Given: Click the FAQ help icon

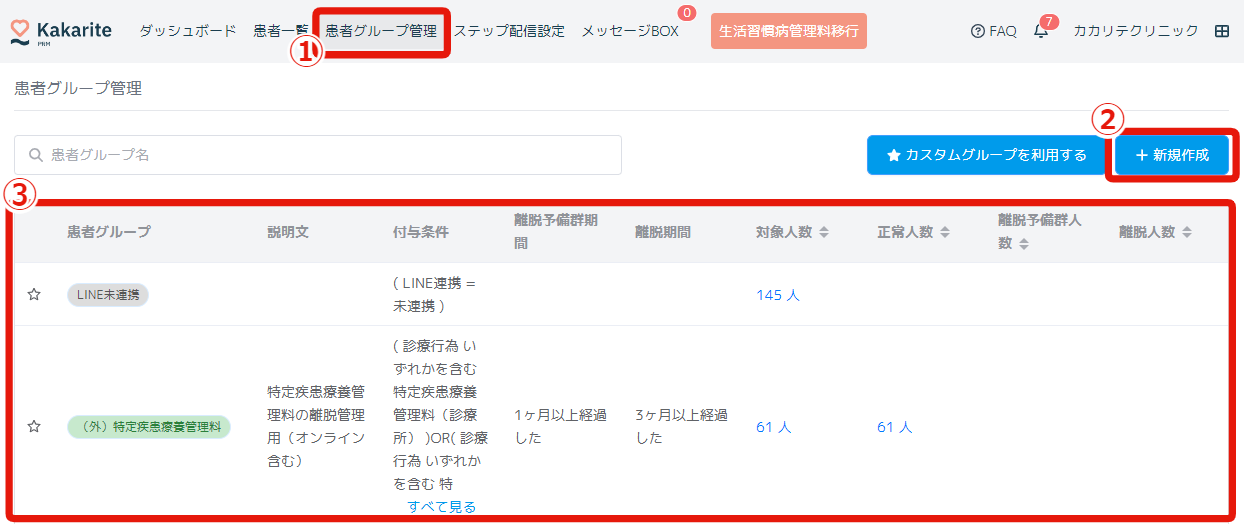Looking at the screenshot, I should click(978, 31).
